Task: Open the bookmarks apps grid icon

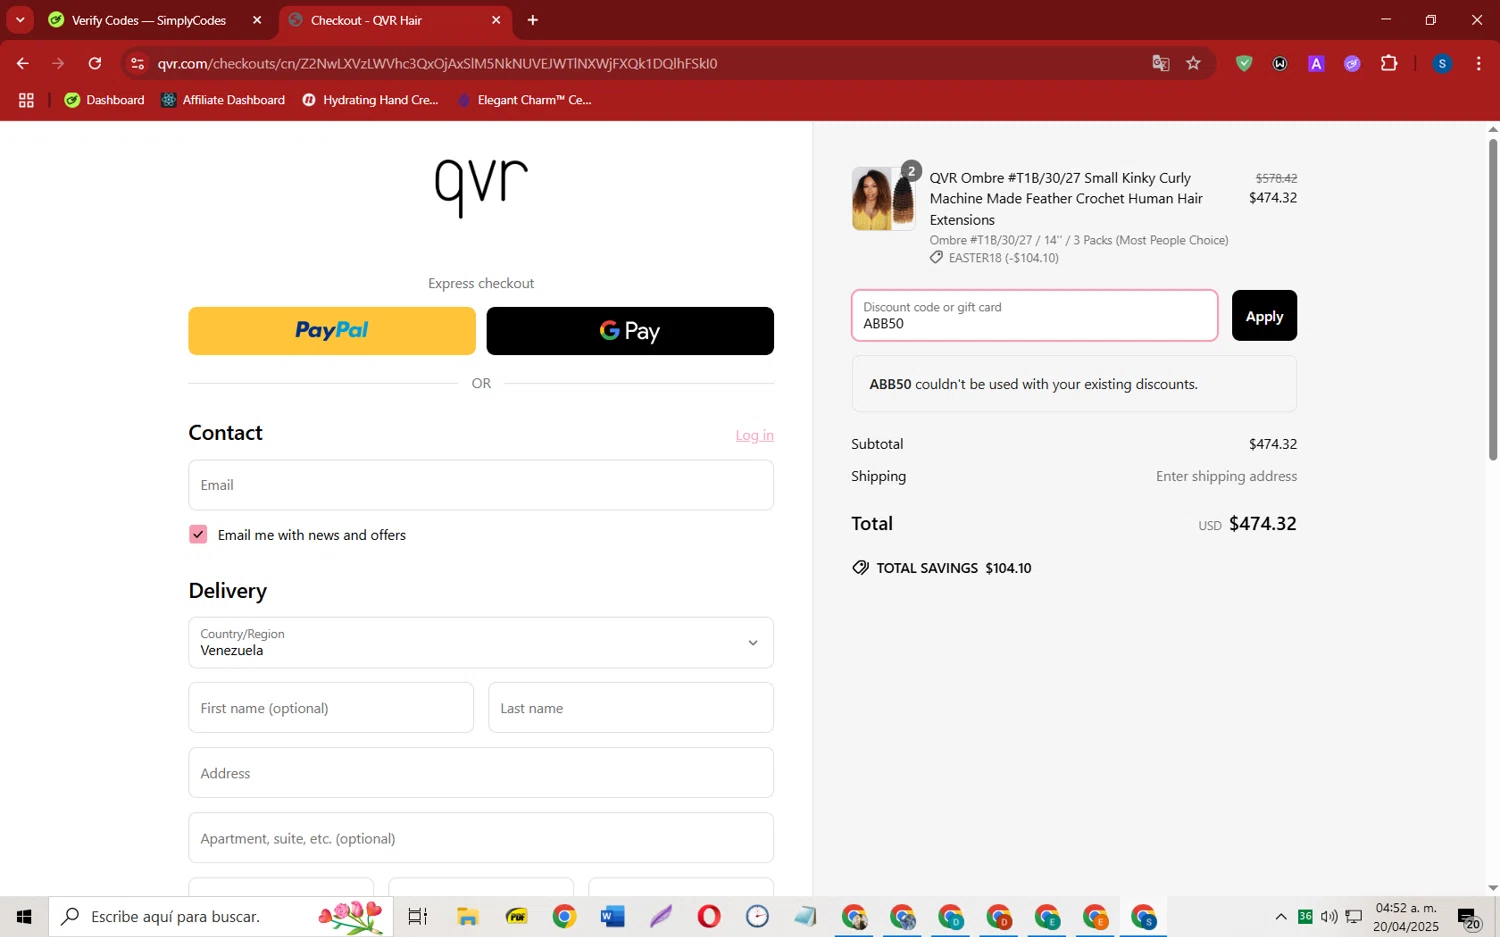Action: 26,100
